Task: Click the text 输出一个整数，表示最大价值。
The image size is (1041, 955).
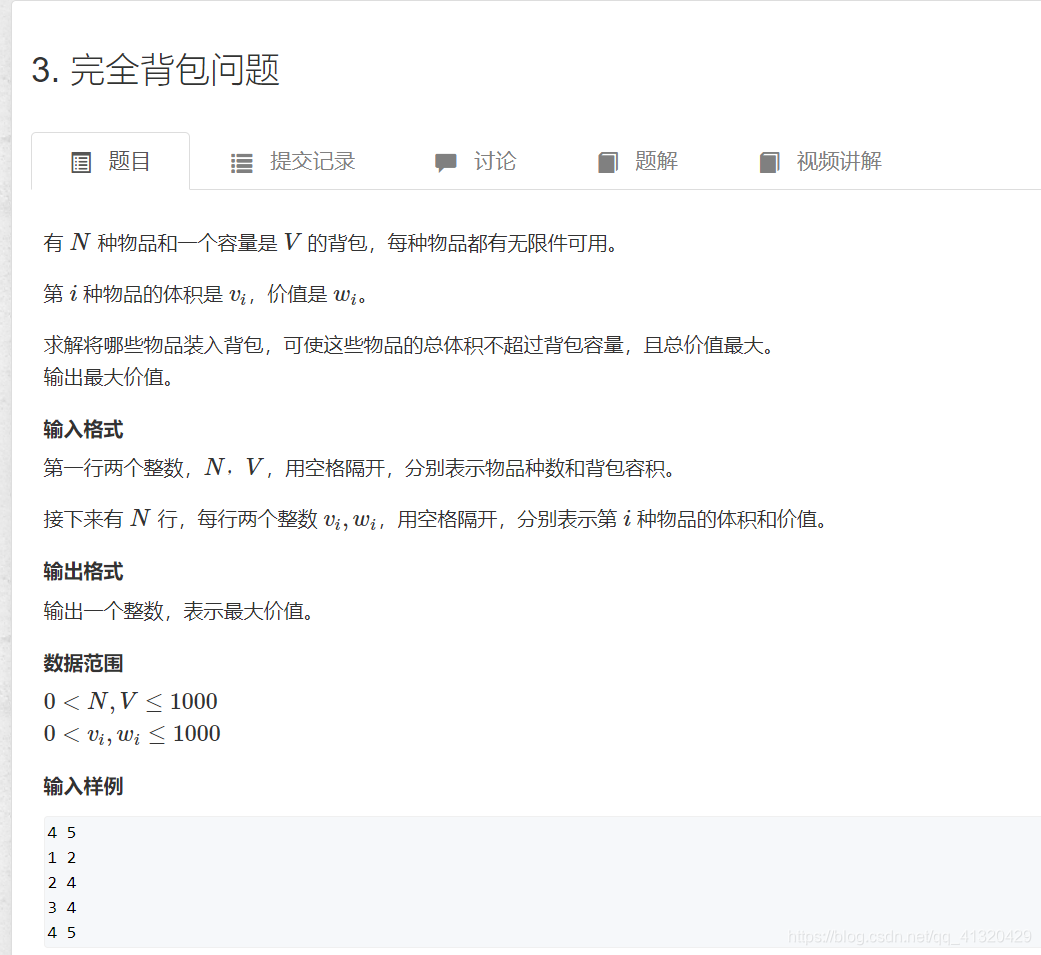Action: click(x=179, y=611)
